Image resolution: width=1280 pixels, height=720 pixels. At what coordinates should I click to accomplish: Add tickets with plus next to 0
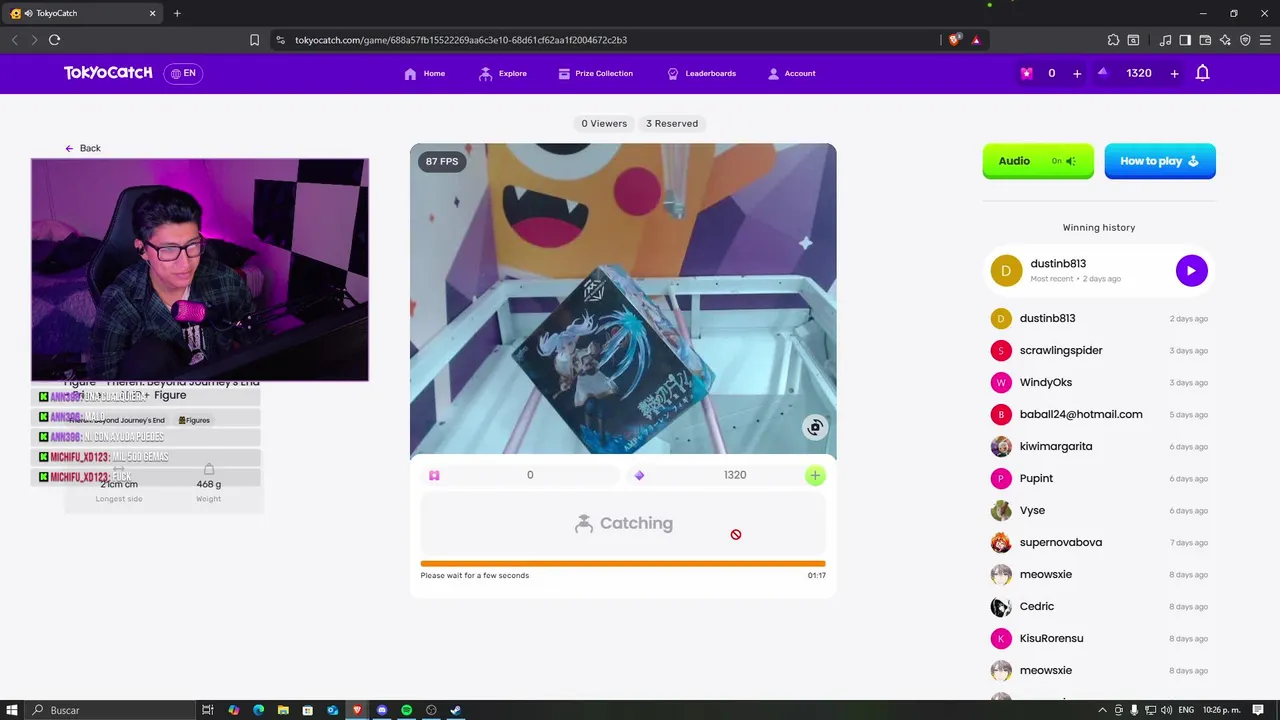pos(1077,73)
